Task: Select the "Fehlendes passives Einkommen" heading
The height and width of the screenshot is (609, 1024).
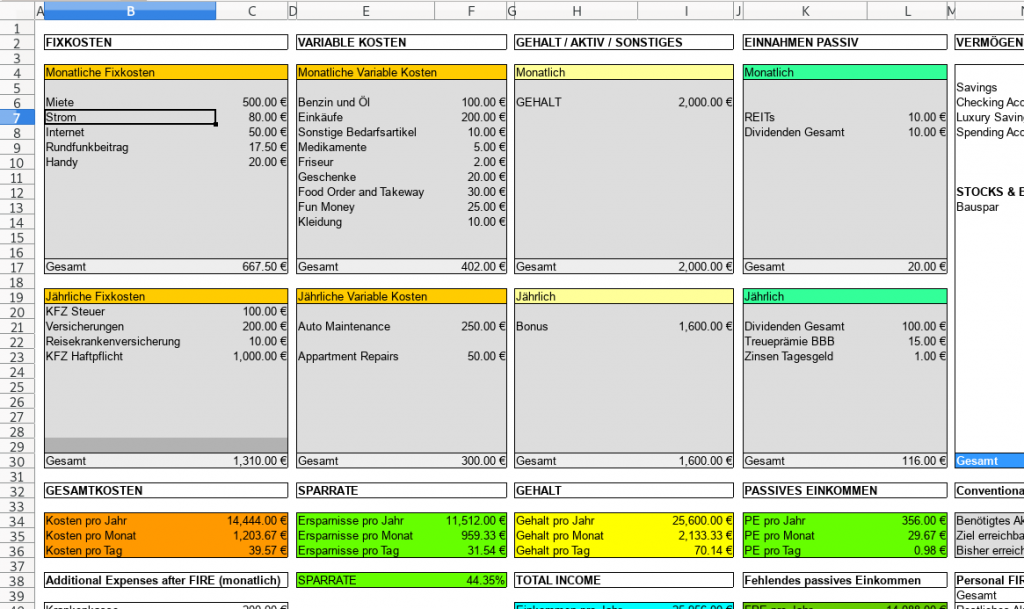Action: coord(844,581)
